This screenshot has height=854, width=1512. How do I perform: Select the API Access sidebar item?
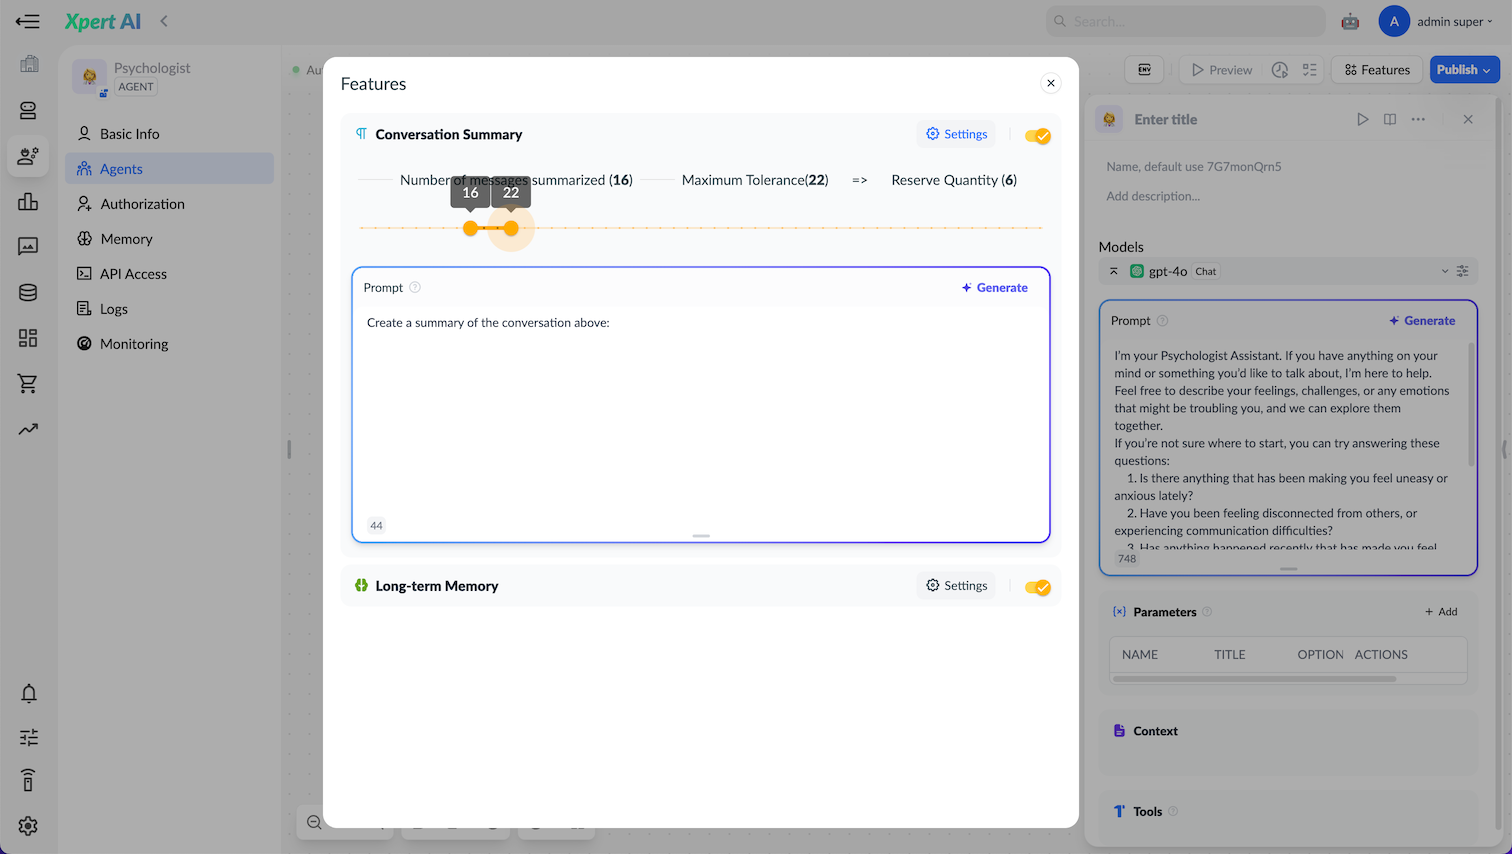tap(130, 273)
